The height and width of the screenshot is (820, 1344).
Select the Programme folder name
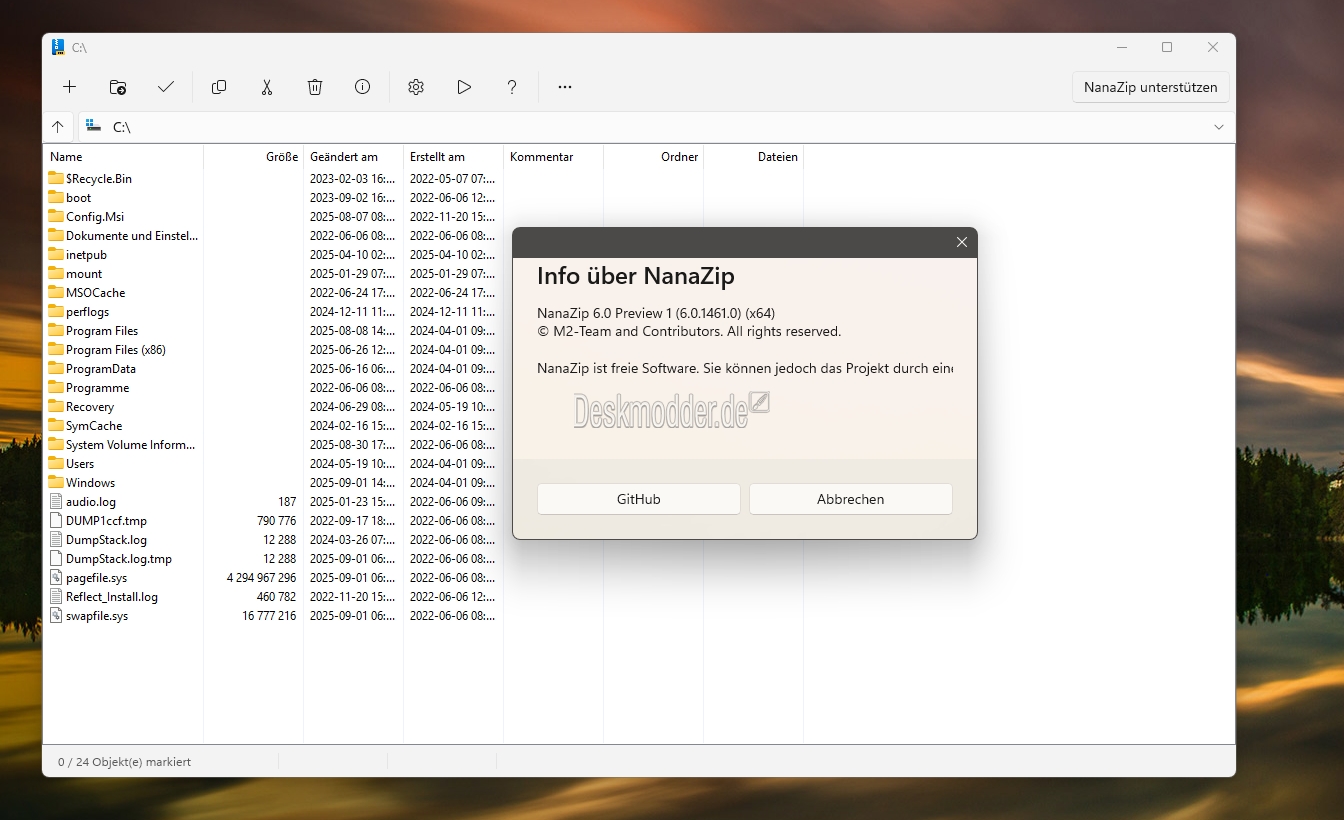point(97,388)
